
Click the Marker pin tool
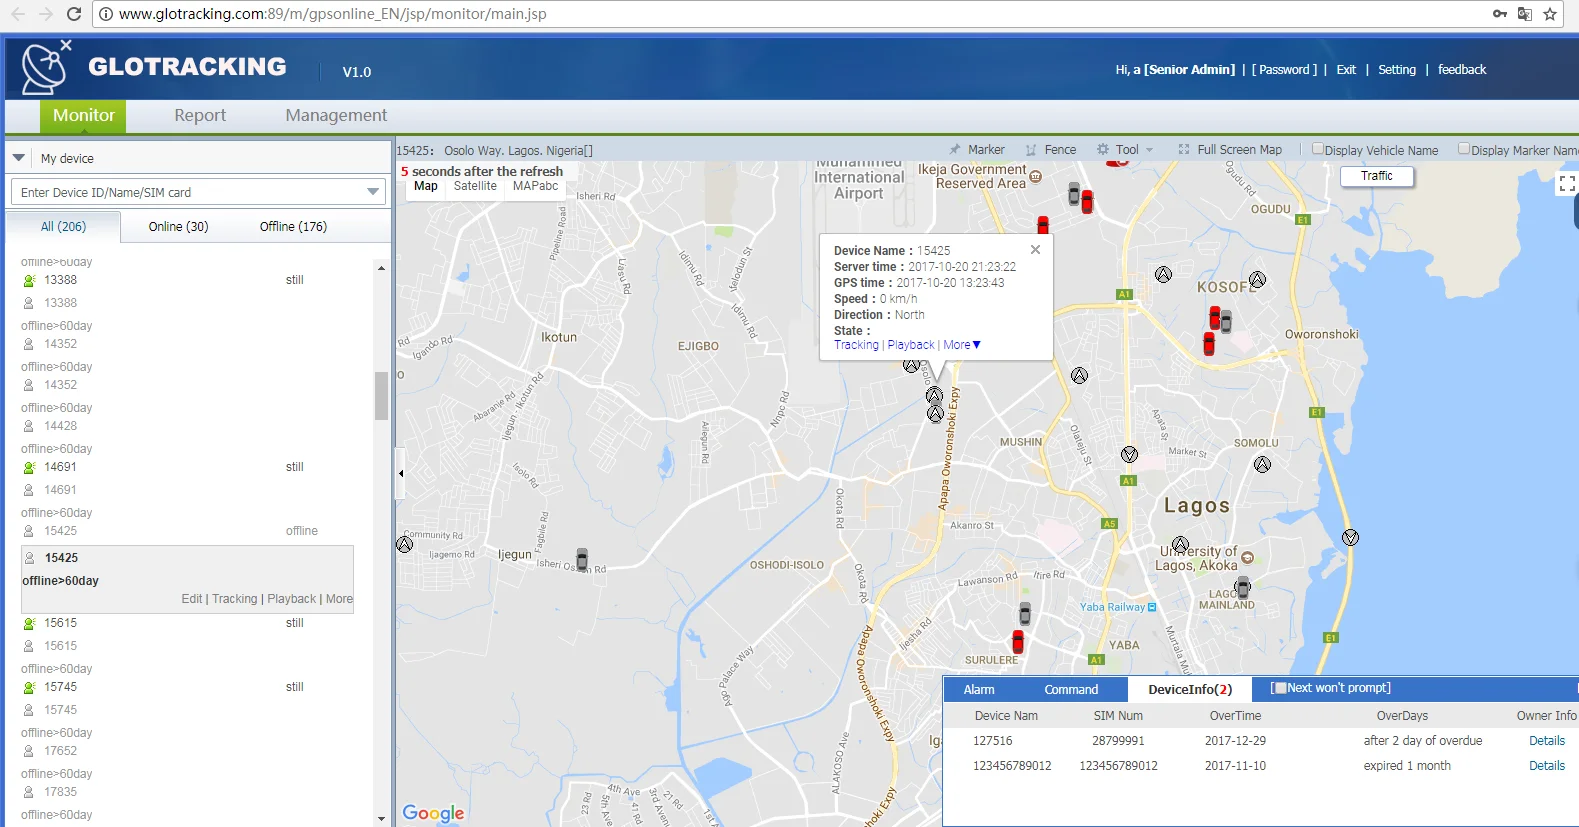(976, 150)
